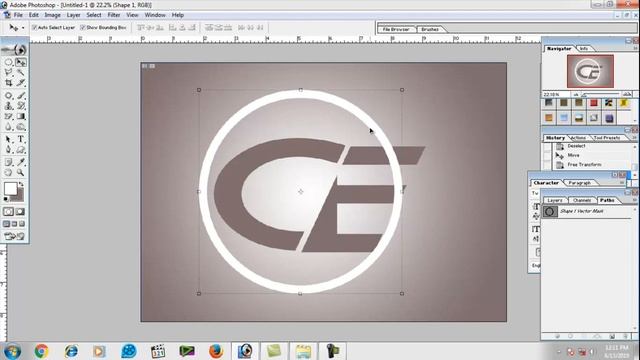Screen dimensions: 640x360
Task: Open the Edit menu
Action: (33, 15)
